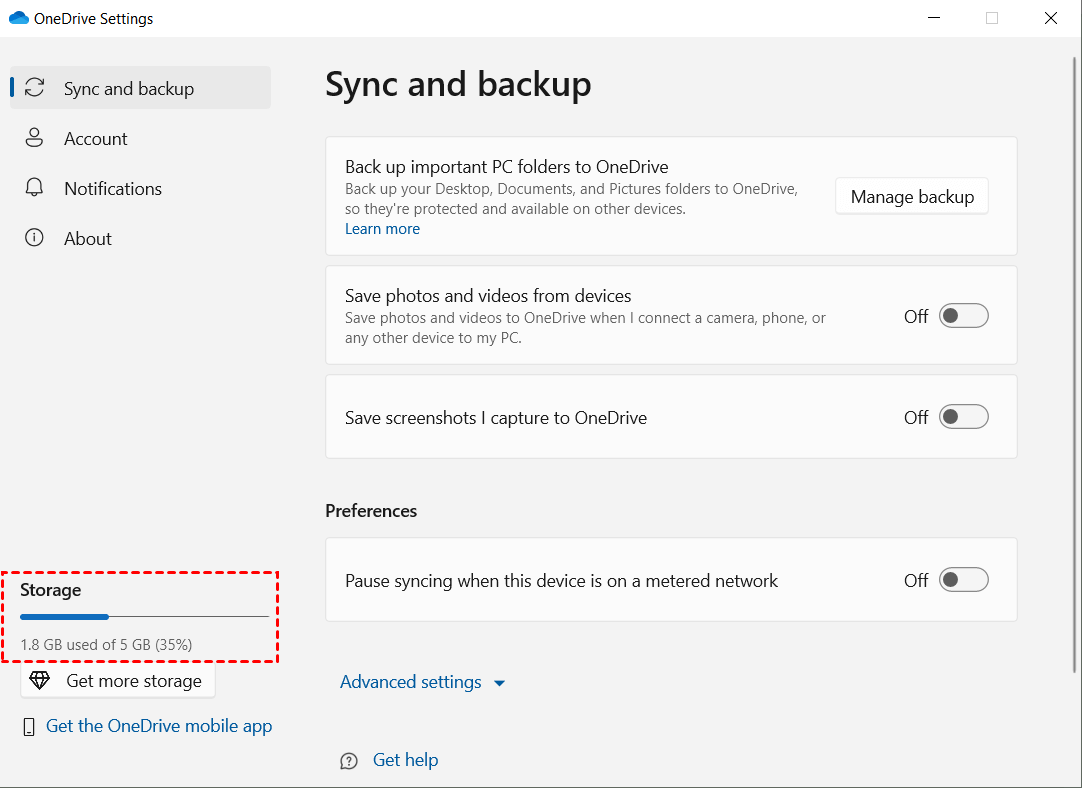Open the Account settings page
Screen dimensions: 1082x788
click(x=141, y=138)
